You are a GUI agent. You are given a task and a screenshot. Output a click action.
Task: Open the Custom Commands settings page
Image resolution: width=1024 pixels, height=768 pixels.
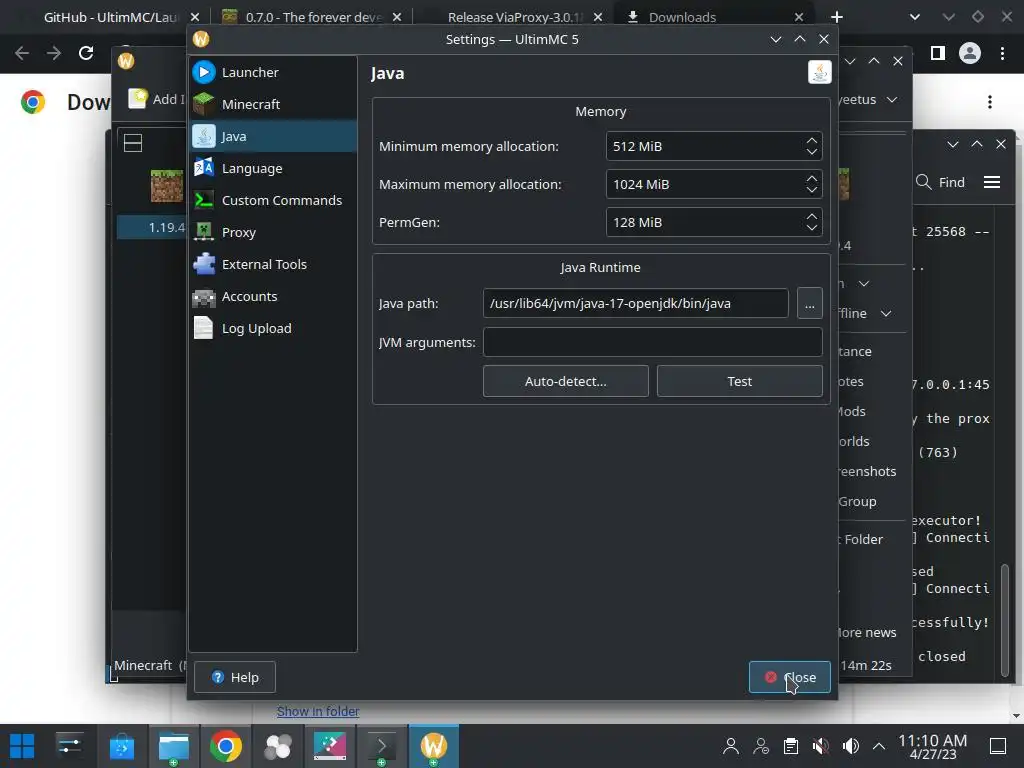click(x=272, y=200)
